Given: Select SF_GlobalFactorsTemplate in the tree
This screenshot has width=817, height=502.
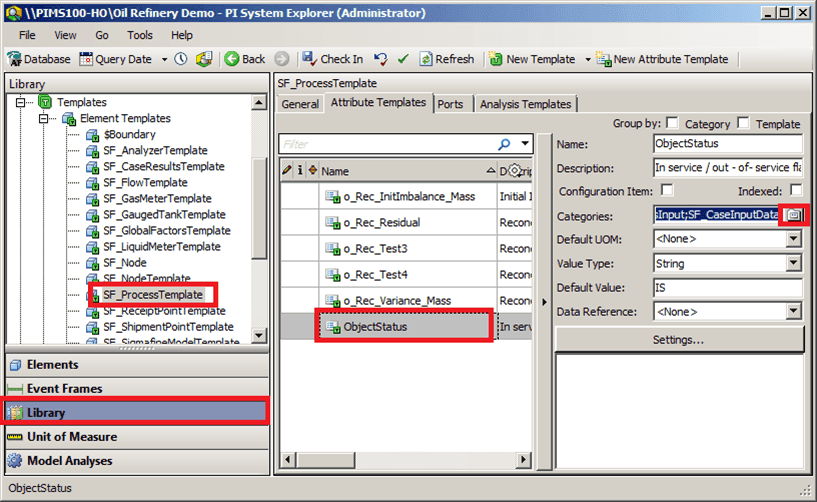Looking at the screenshot, I should (167, 231).
